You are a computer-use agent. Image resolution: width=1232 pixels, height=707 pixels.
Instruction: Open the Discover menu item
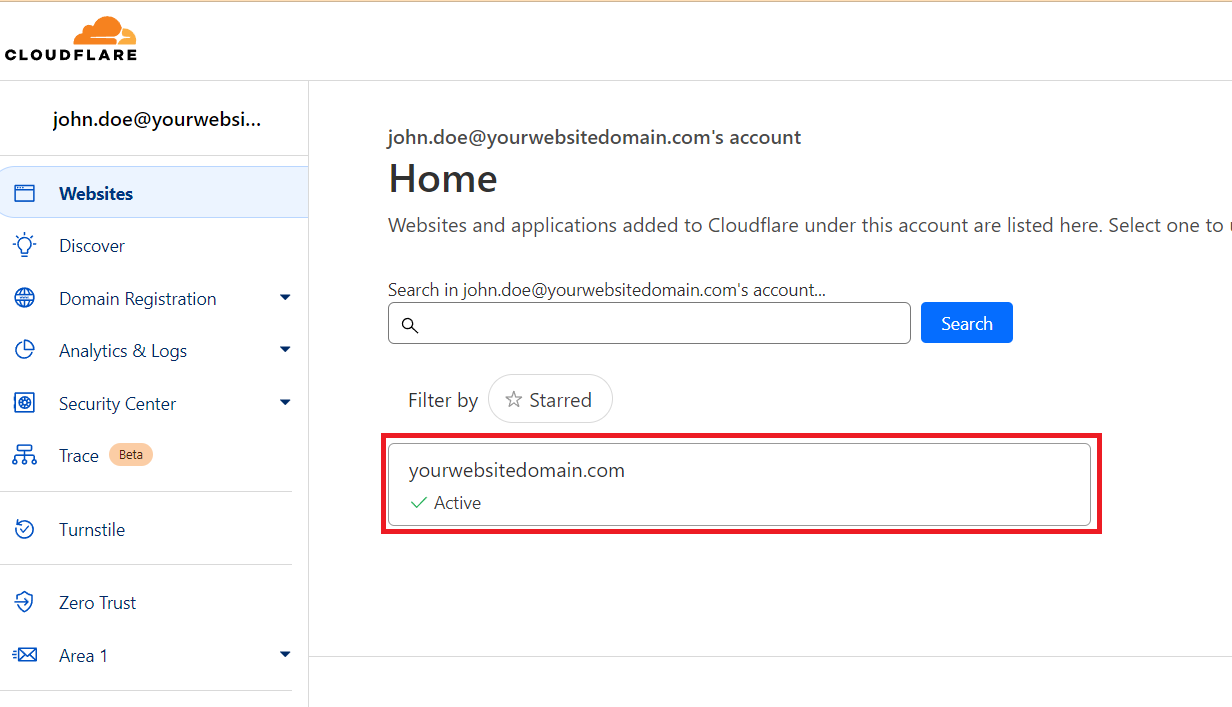coord(92,246)
